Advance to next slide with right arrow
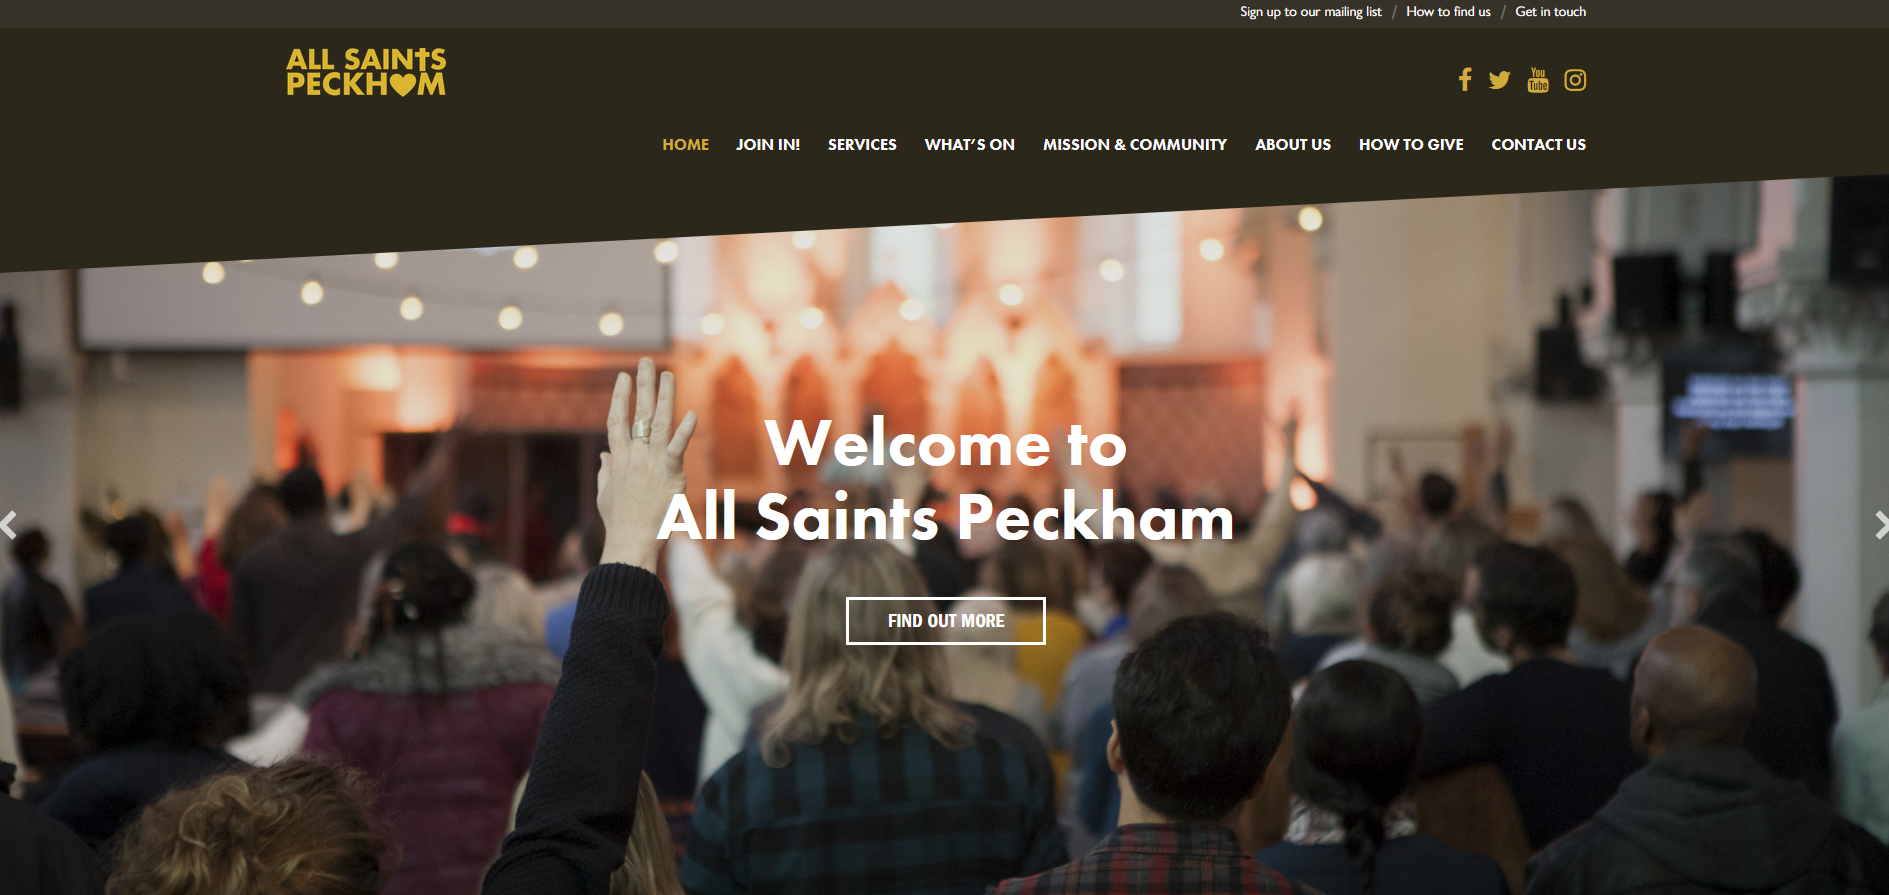 tap(1880, 525)
